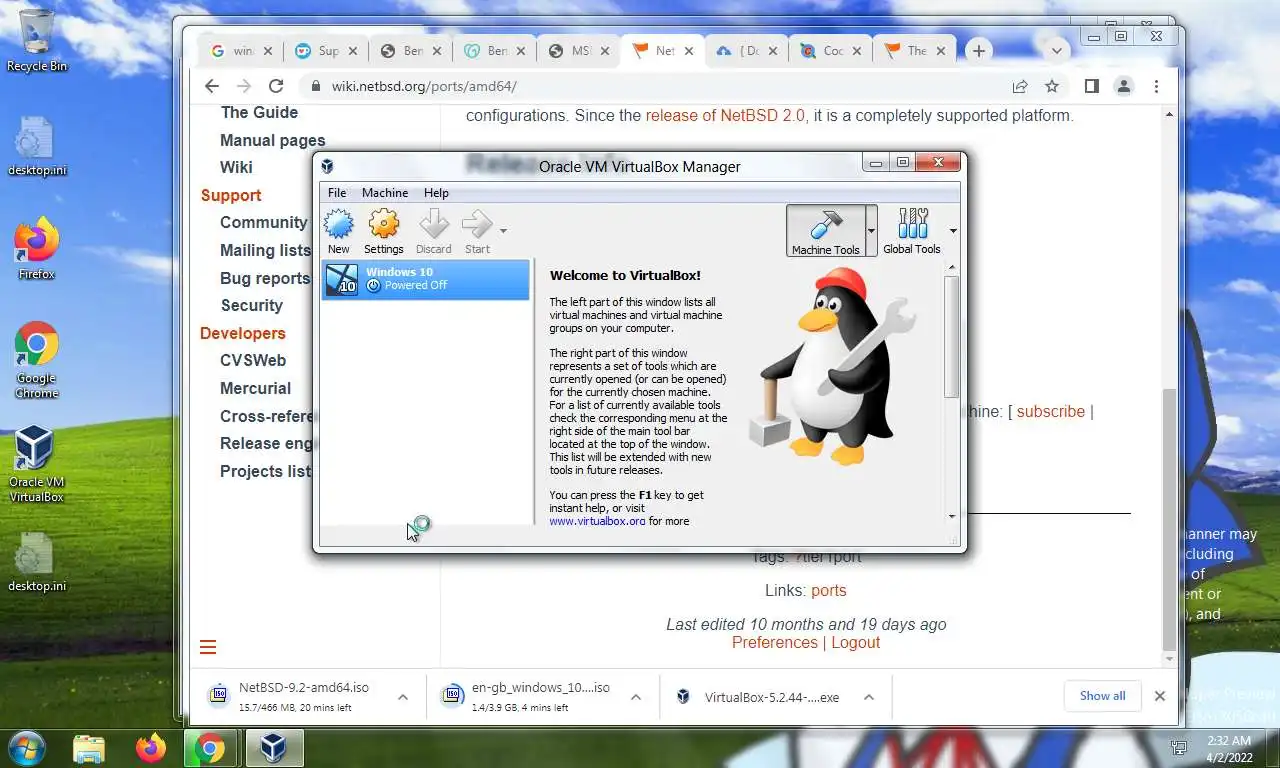
Task: Open Mercurial sidebar link
Action: (x=255, y=388)
